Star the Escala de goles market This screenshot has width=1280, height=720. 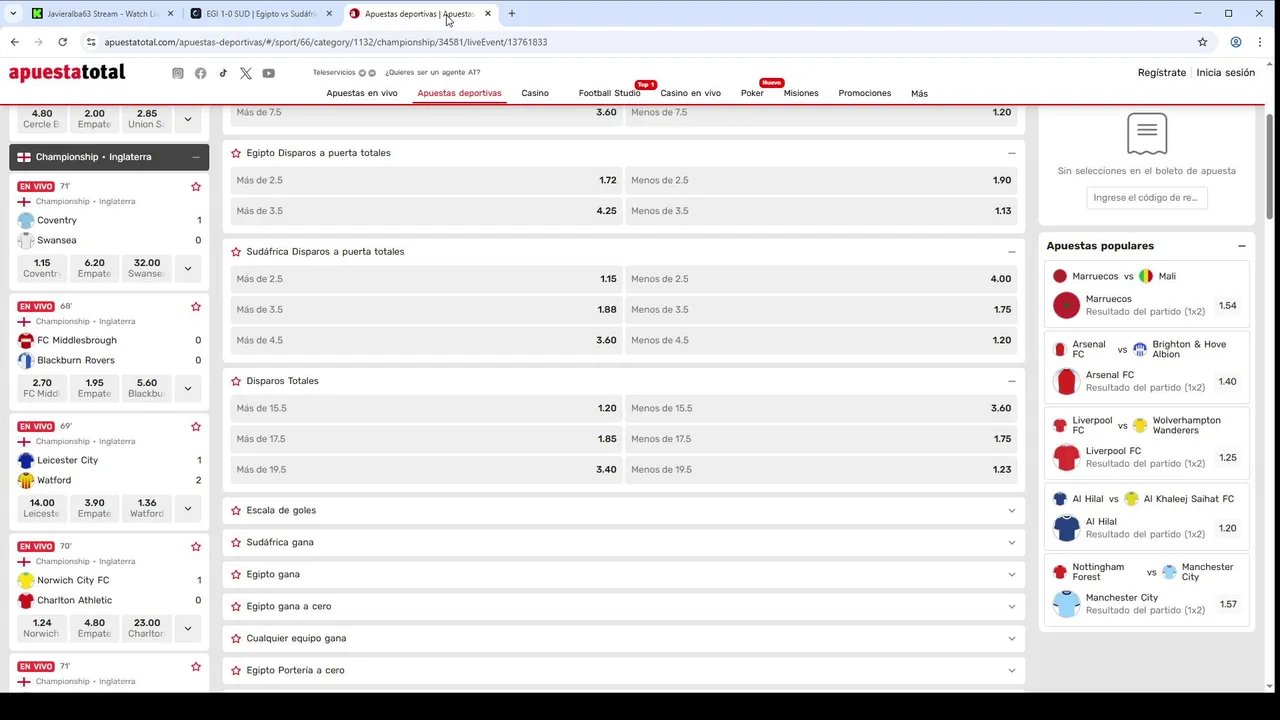tap(236, 510)
